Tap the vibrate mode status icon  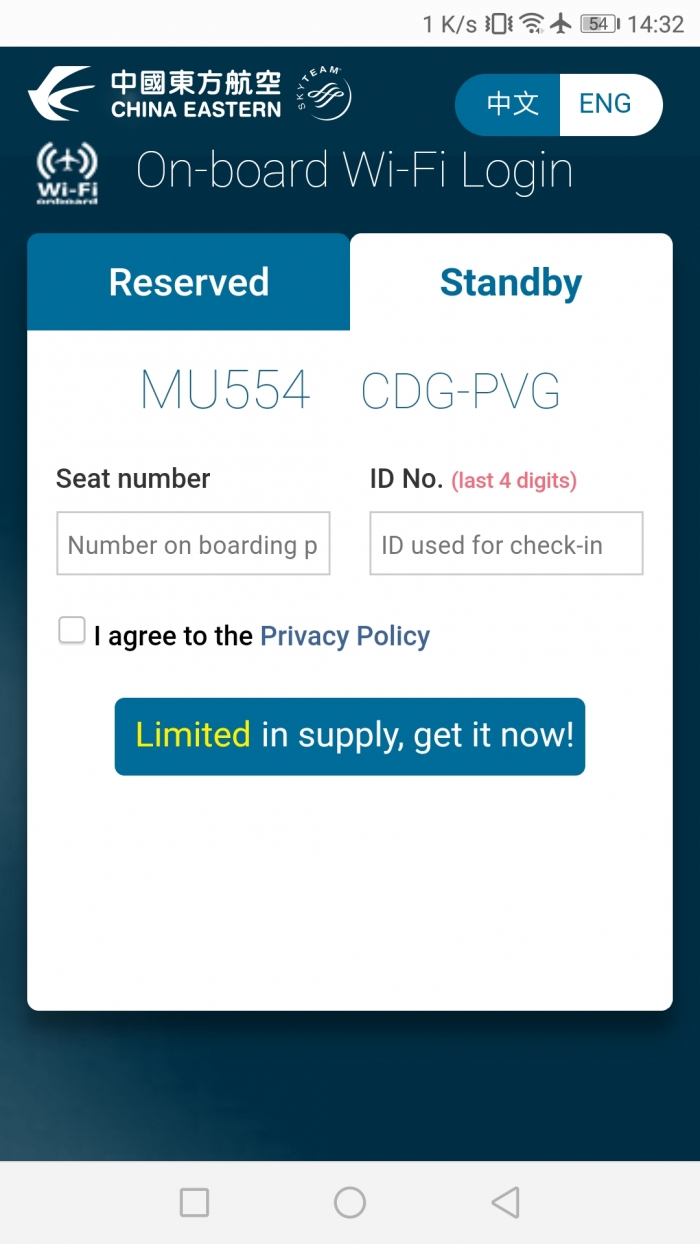click(497, 24)
